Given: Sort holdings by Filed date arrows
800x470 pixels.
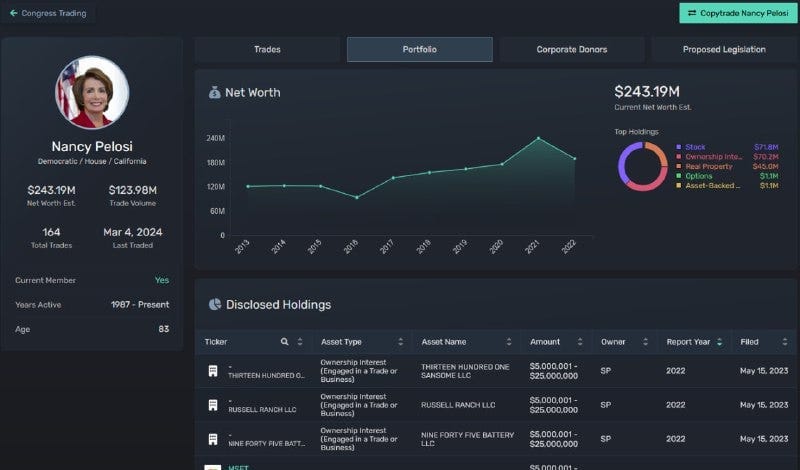Looking at the screenshot, I should [785, 342].
